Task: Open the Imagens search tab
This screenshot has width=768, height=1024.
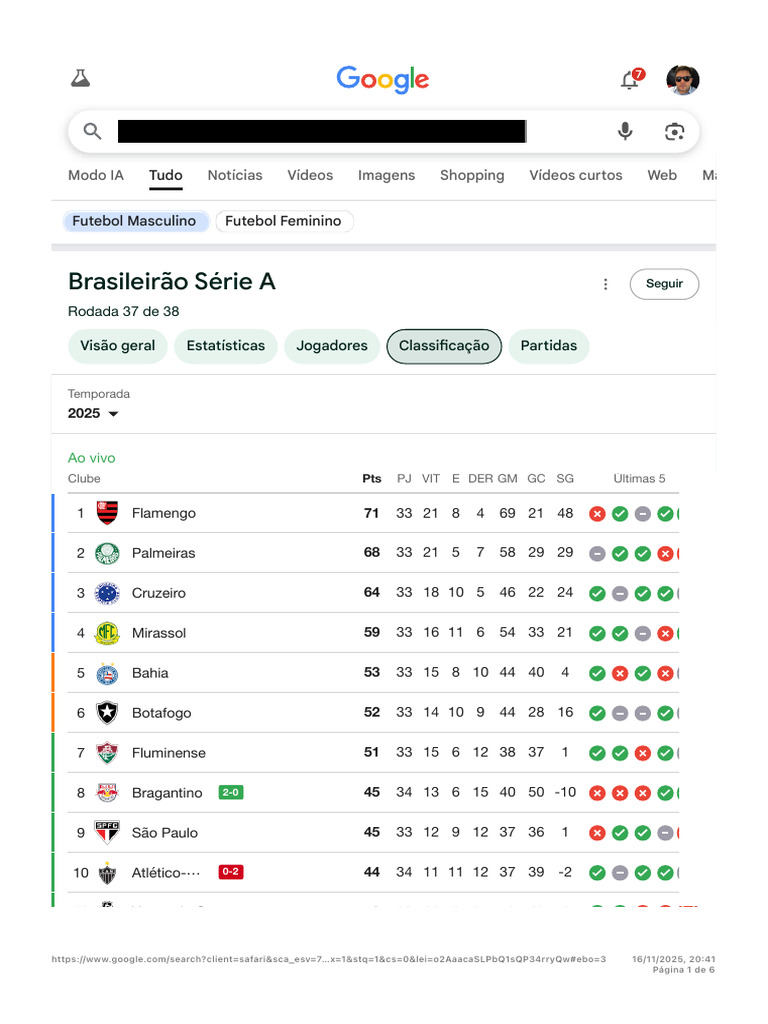Action: click(386, 175)
